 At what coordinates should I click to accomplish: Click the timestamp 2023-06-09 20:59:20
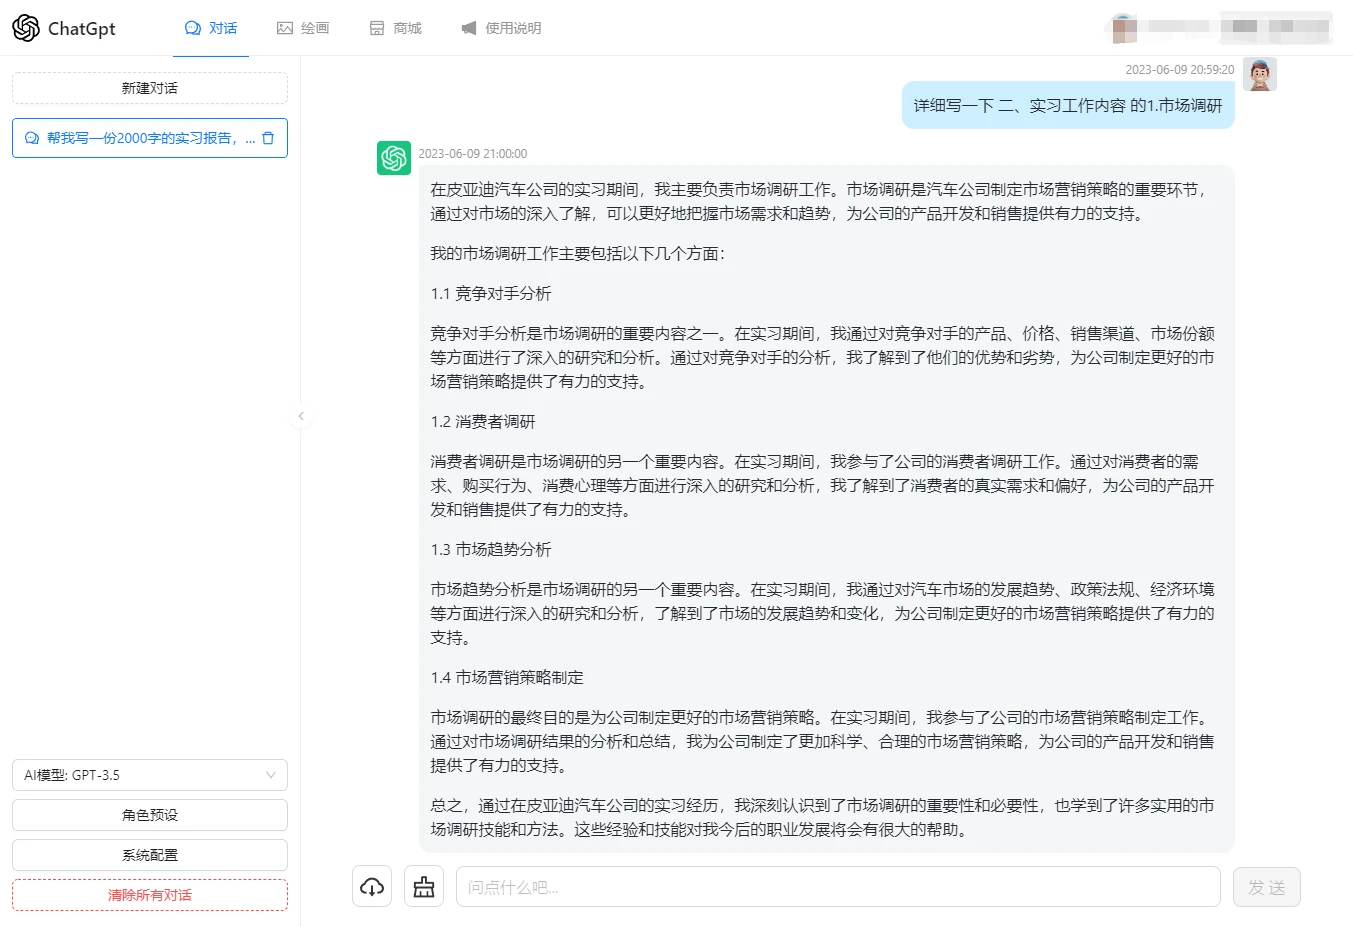[1180, 70]
